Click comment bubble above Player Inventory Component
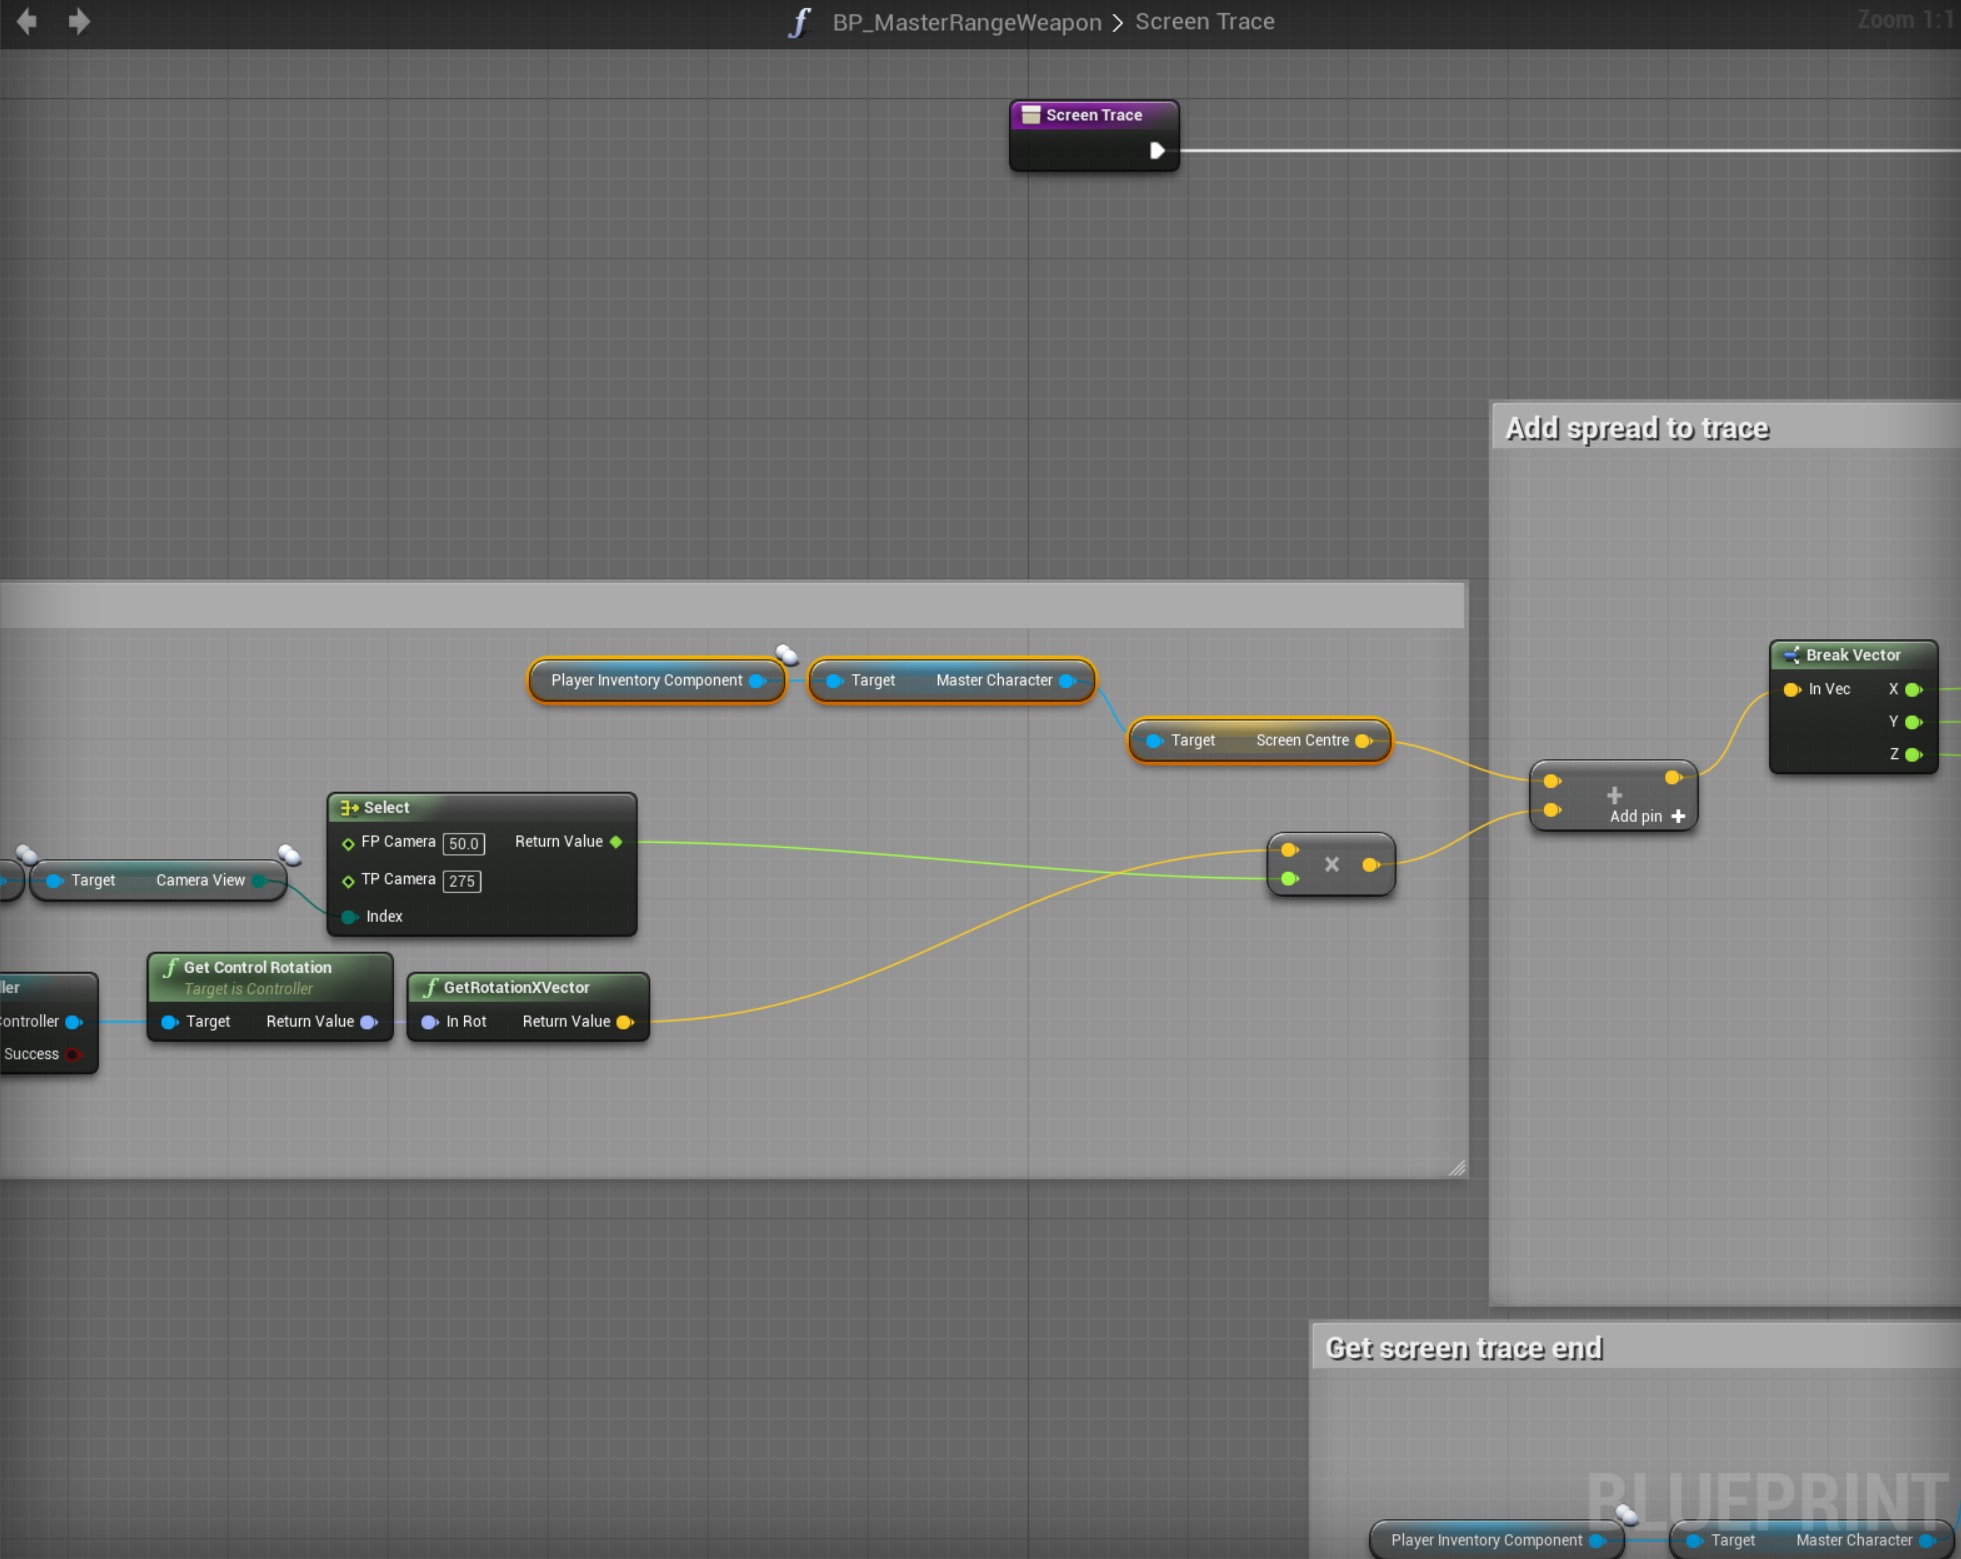The height and width of the screenshot is (1559, 1961). tap(787, 655)
